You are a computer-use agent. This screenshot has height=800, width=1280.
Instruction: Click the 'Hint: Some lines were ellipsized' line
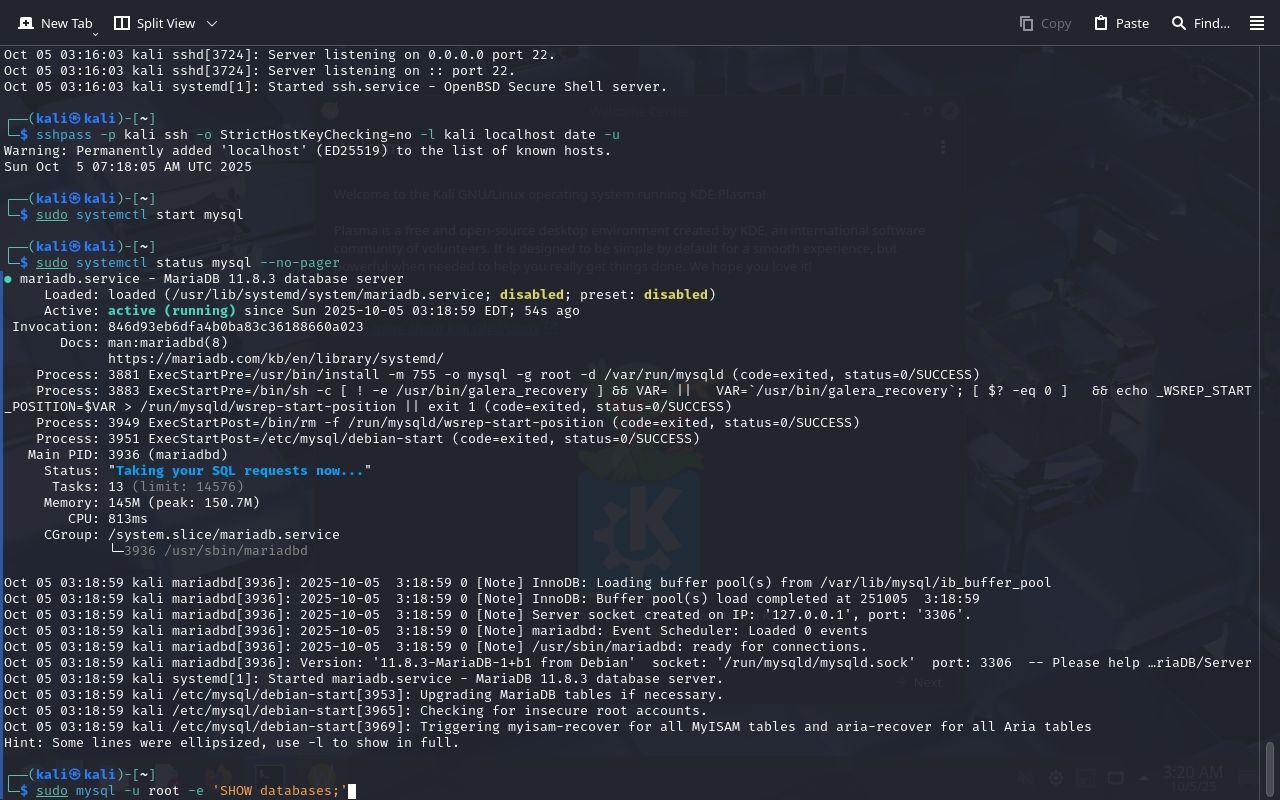point(232,742)
